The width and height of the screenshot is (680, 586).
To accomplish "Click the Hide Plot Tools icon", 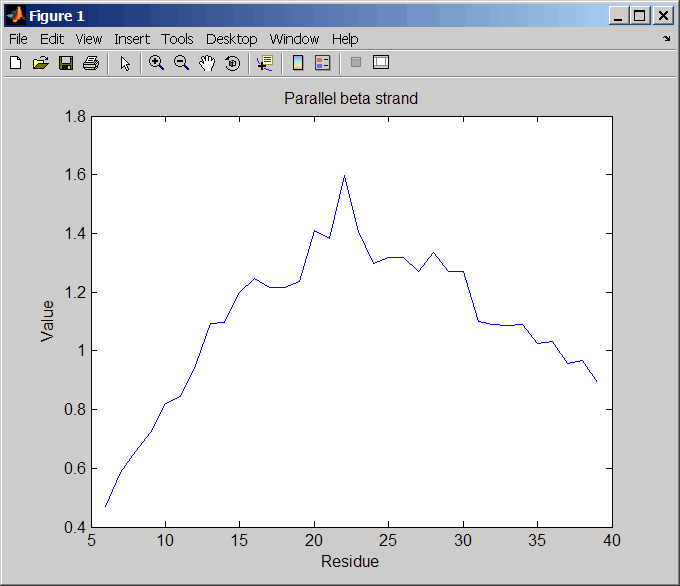I will [356, 62].
